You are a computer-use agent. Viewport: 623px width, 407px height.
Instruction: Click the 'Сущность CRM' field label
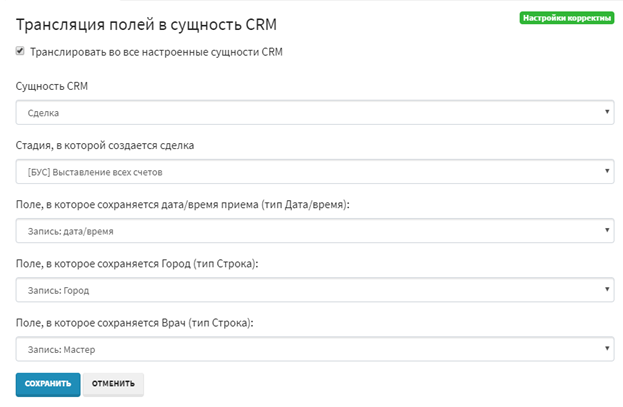[52, 87]
